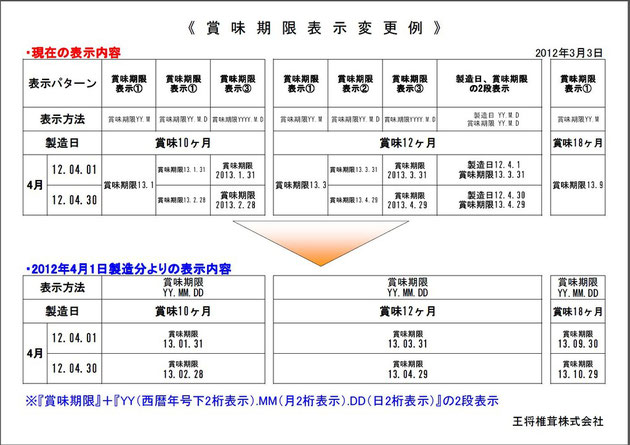Click 賞味12ヶ月 in the current-display table
The height and width of the screenshot is (445, 630).
click(x=407, y=143)
